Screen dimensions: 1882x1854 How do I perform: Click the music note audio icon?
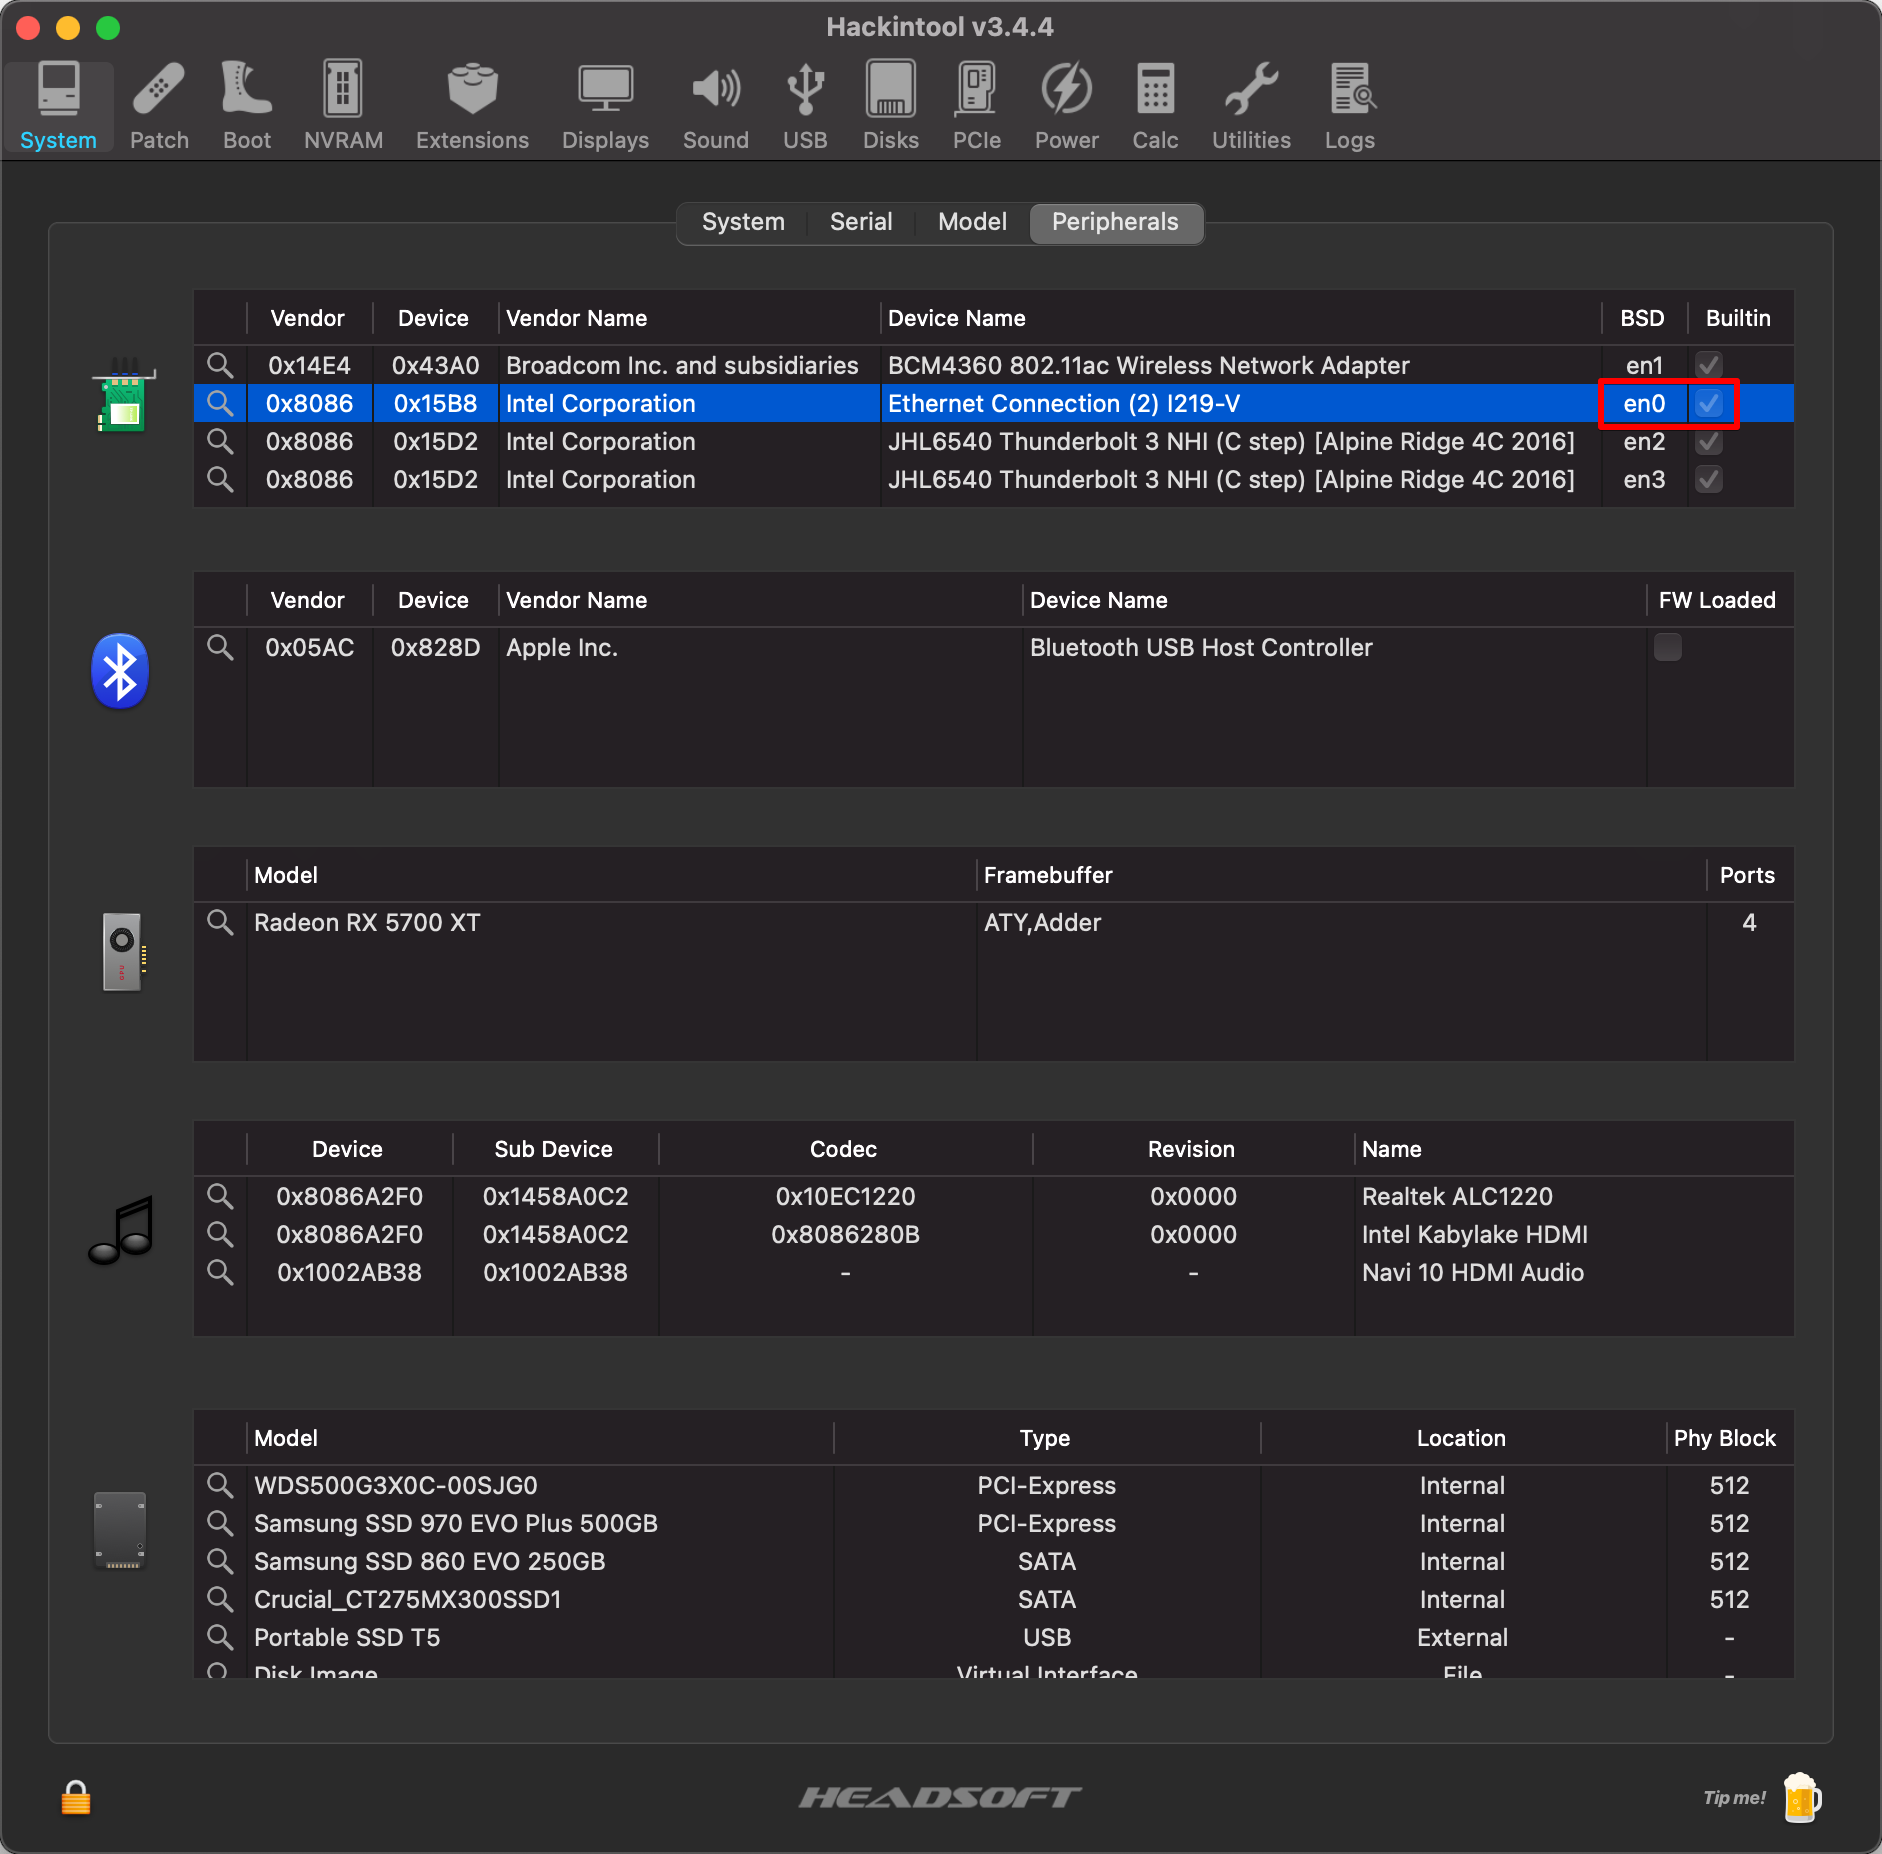click(122, 1230)
